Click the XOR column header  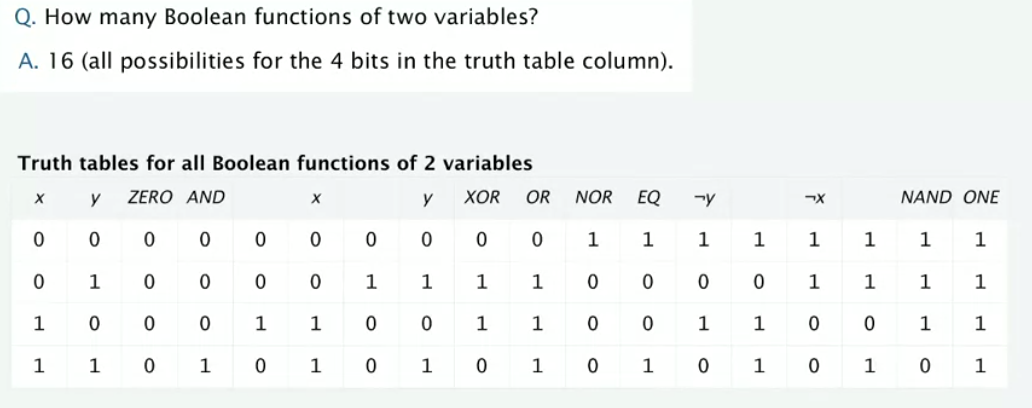[482, 197]
